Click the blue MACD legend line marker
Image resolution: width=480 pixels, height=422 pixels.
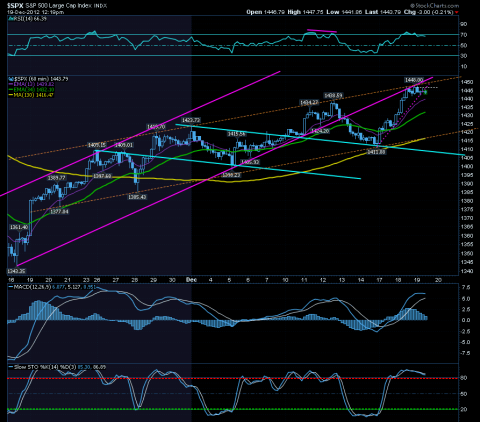tap(10, 287)
